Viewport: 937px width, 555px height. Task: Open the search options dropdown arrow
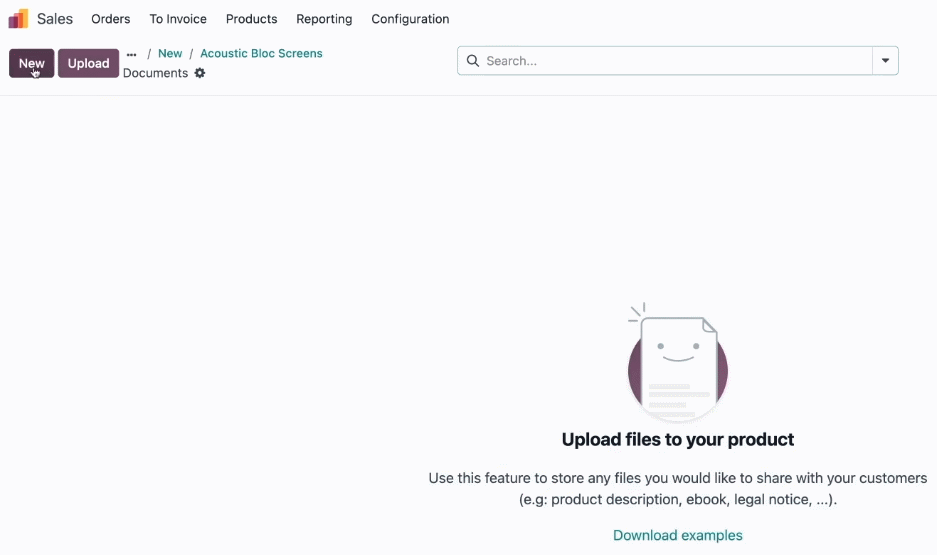pos(885,61)
